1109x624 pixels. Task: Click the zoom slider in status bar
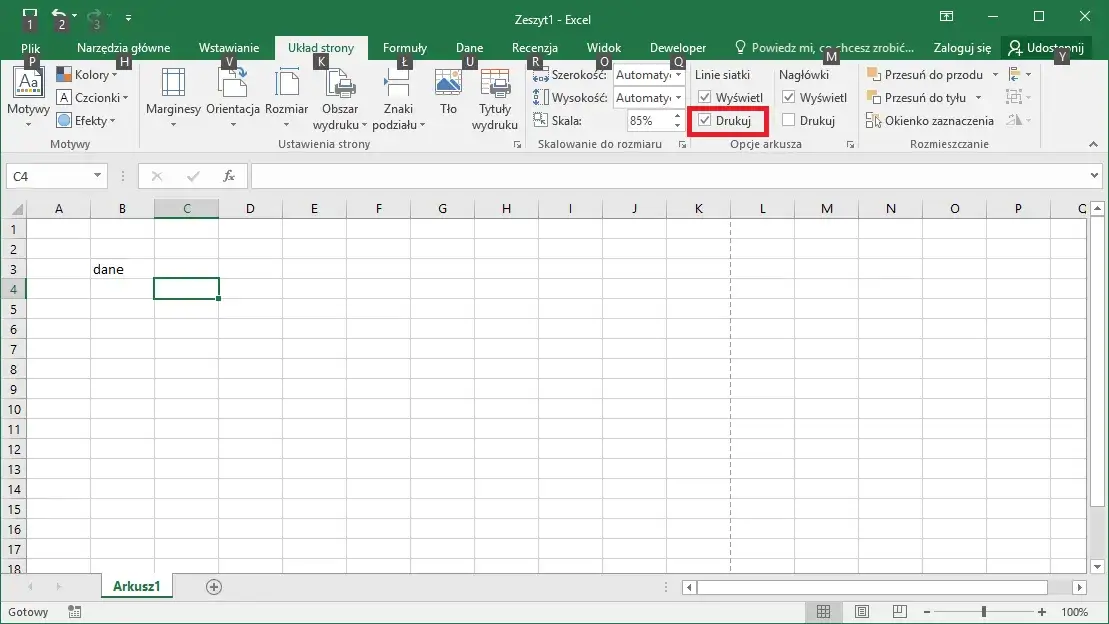(984, 611)
